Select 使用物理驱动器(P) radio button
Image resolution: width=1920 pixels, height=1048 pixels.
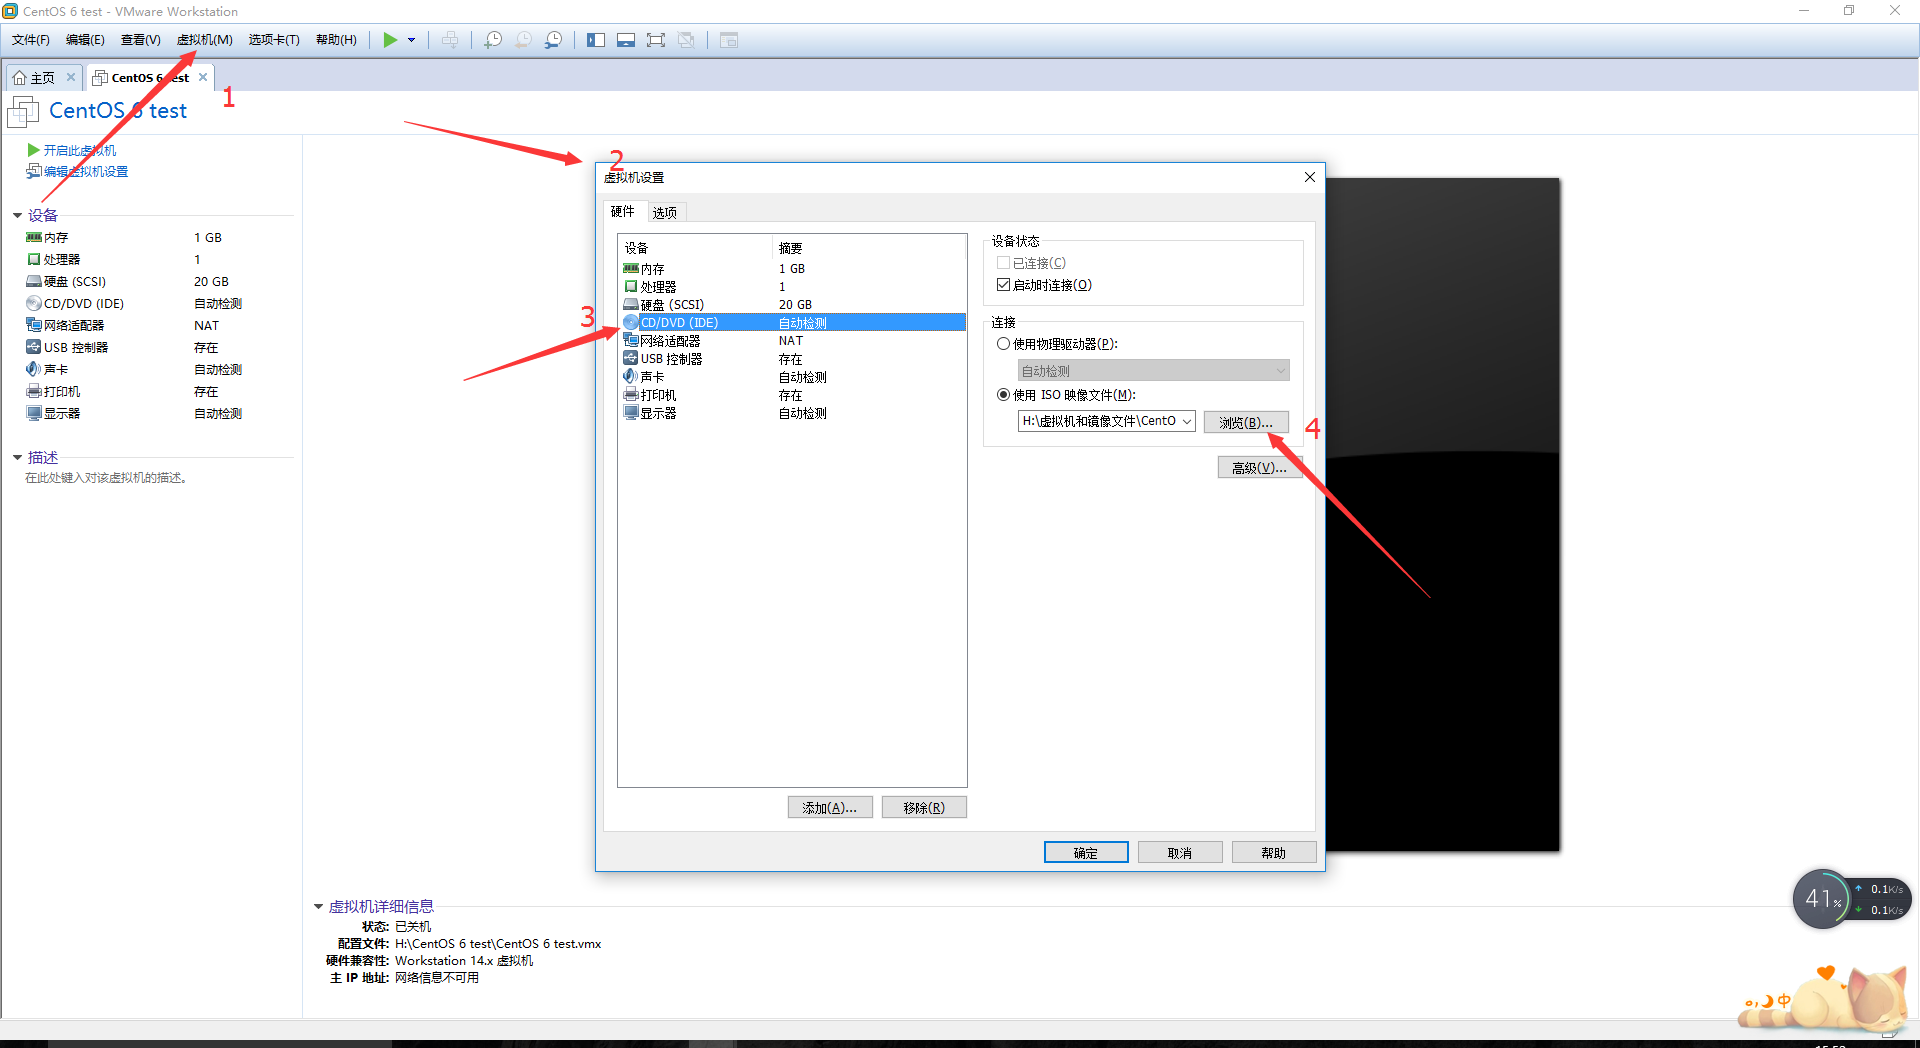click(1003, 344)
